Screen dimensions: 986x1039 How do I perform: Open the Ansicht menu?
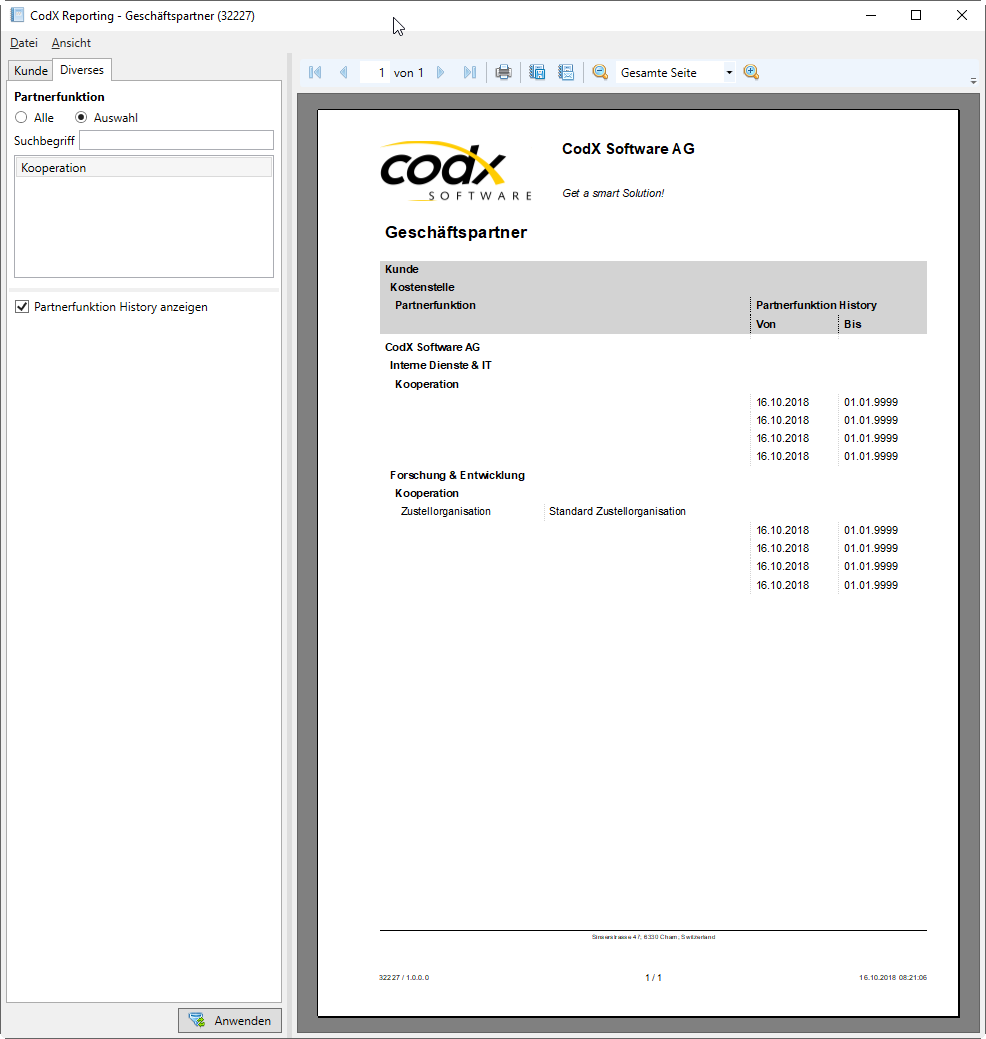tap(71, 43)
